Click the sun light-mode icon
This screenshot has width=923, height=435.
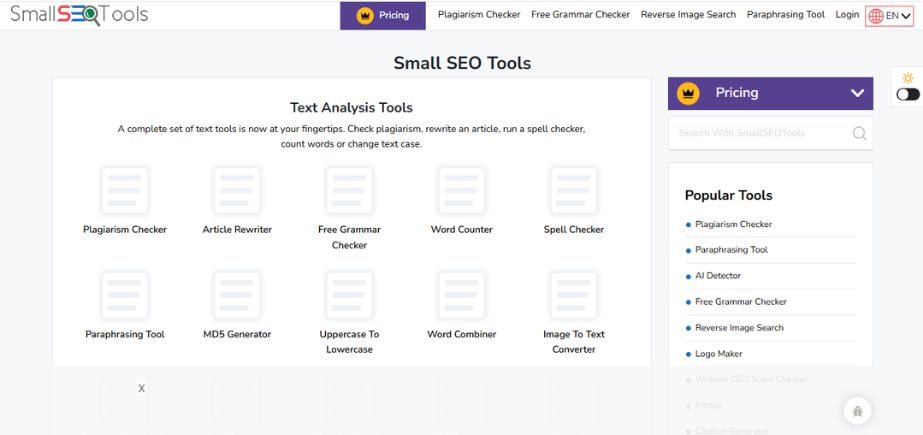[x=908, y=78]
